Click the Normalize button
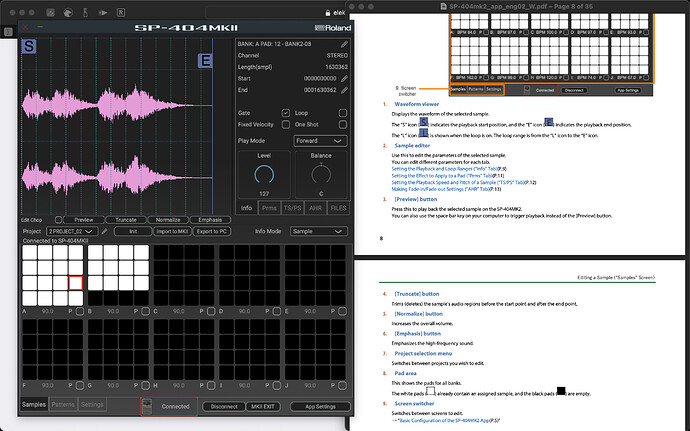The height and width of the screenshot is (431, 690). tap(168, 220)
